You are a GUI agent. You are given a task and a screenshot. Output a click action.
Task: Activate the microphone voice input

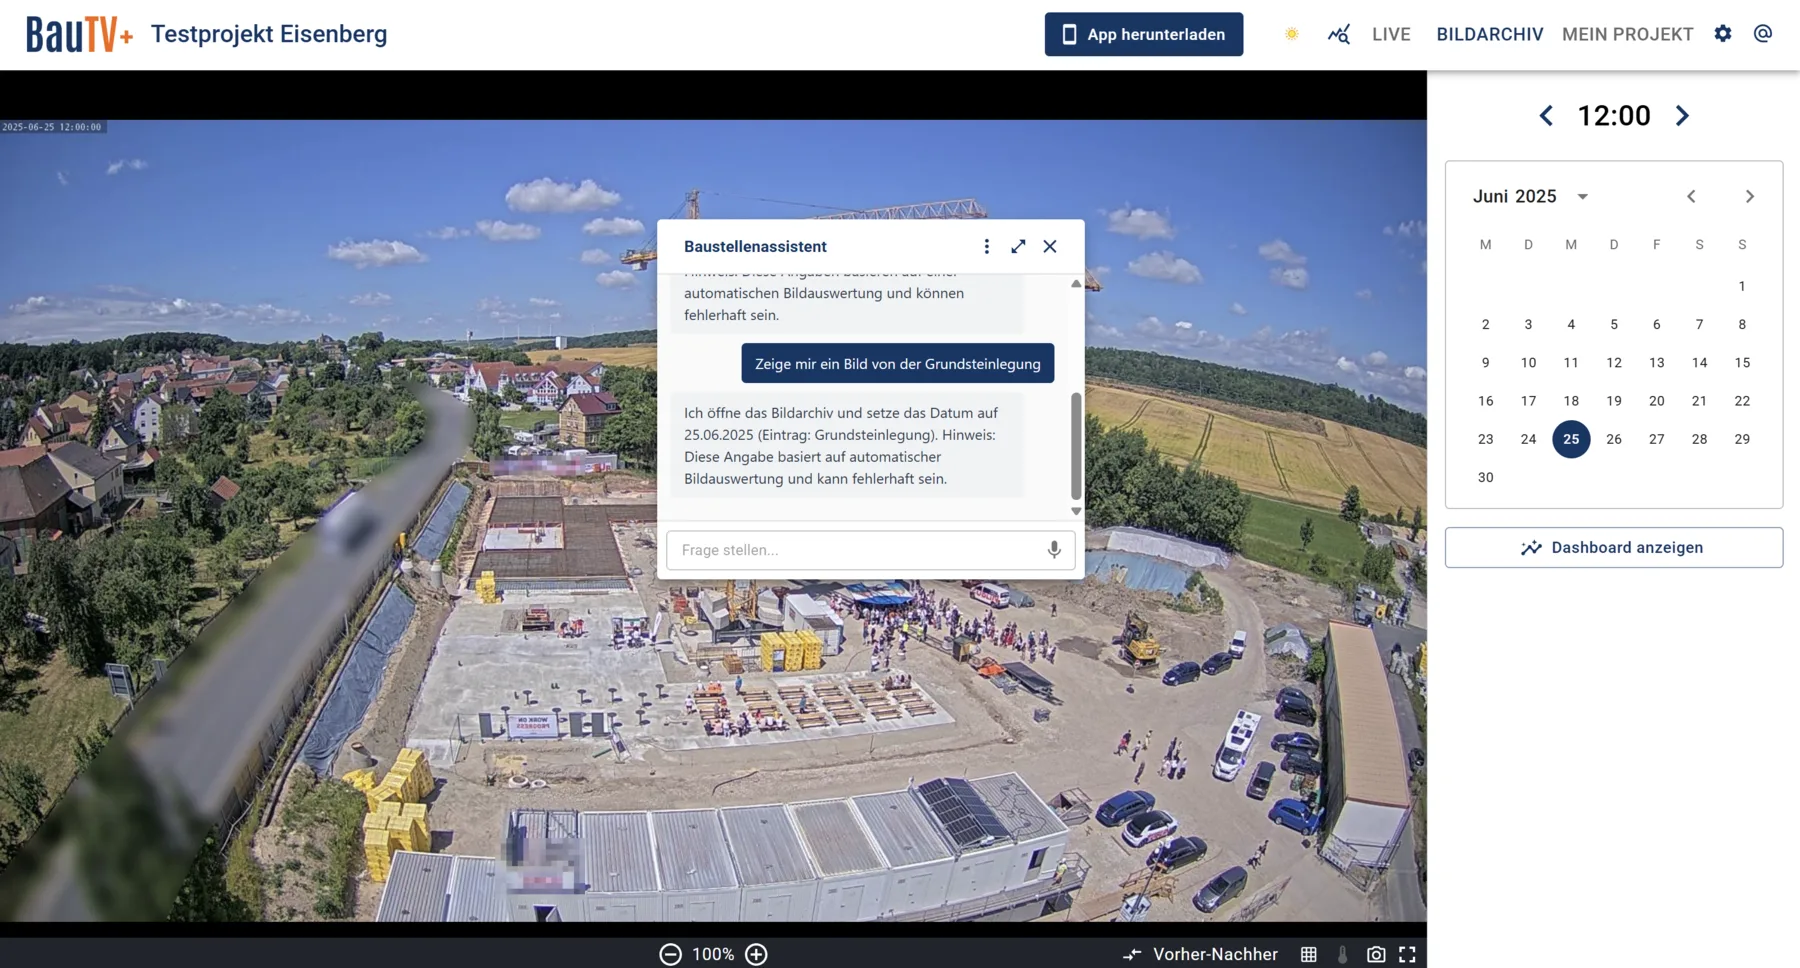pyautogui.click(x=1053, y=550)
